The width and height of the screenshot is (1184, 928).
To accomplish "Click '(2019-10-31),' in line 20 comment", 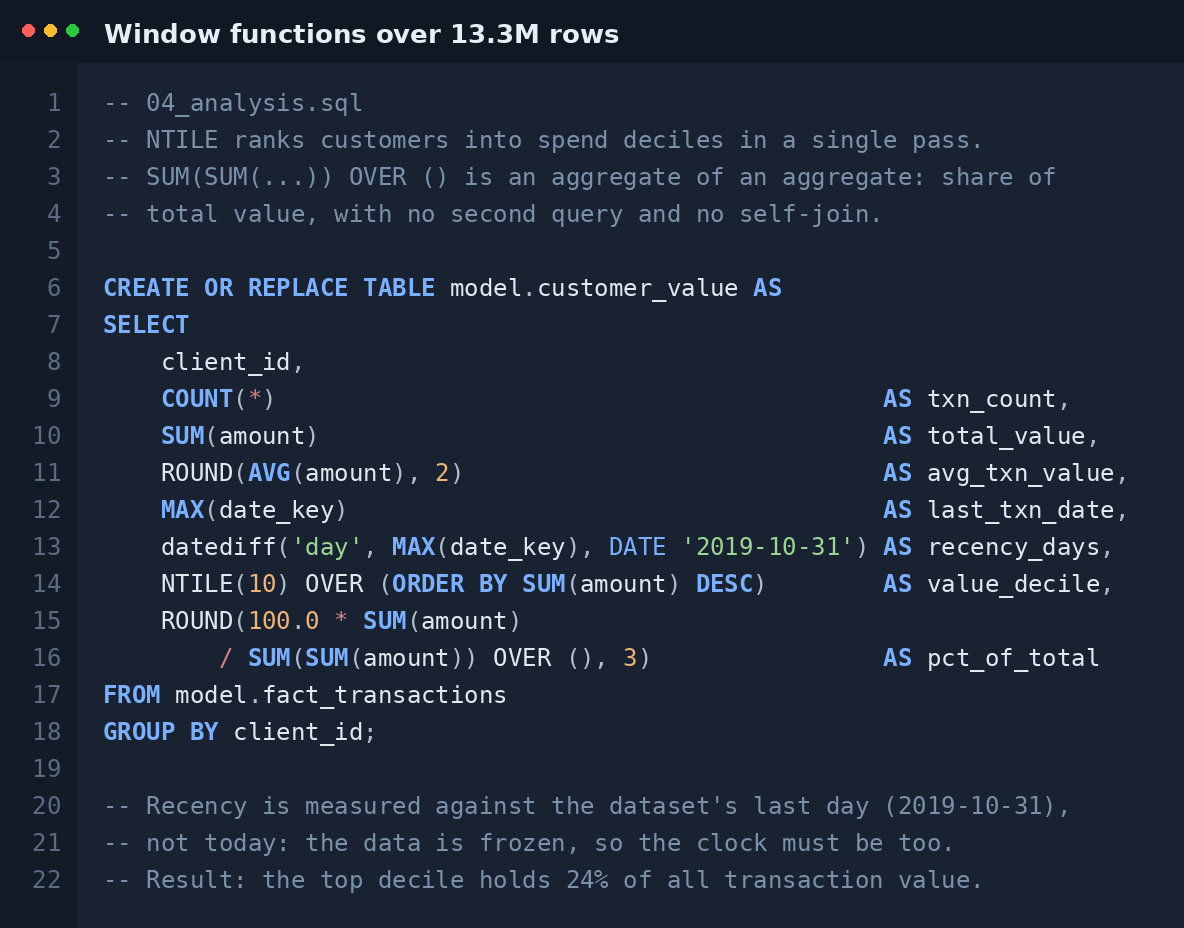I will (976, 806).
